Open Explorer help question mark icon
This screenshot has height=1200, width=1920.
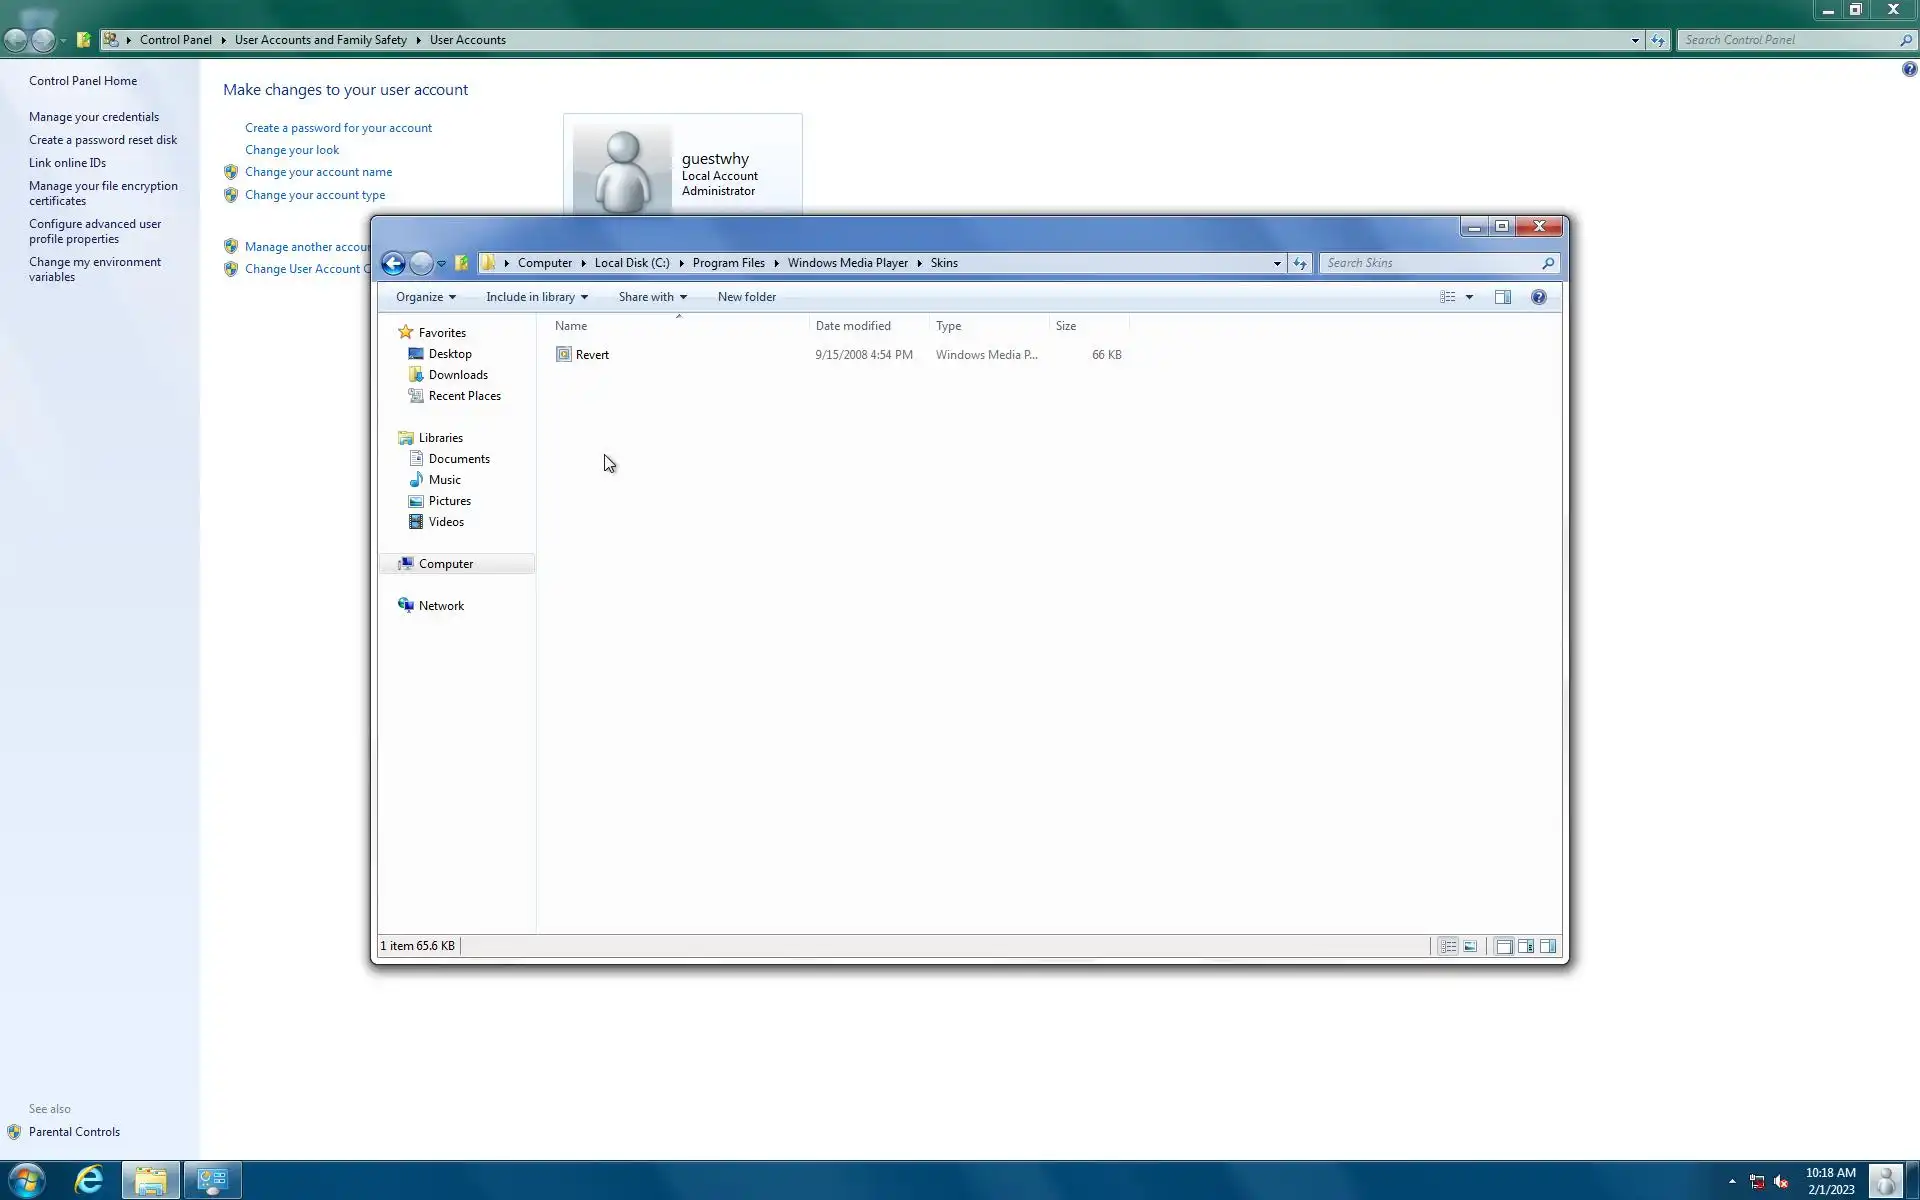click(1538, 297)
